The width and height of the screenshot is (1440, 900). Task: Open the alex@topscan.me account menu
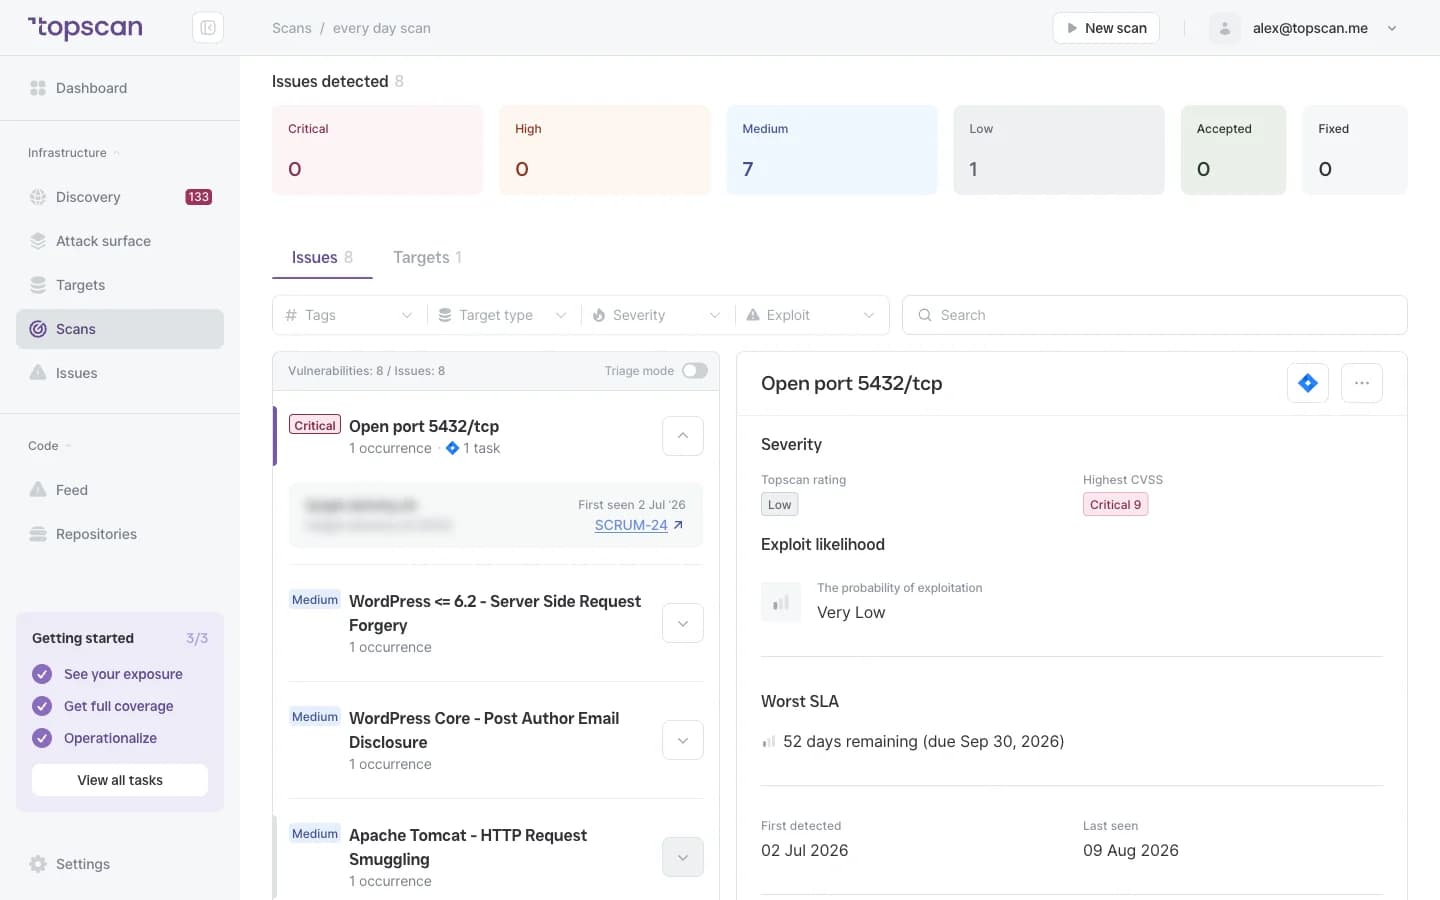(x=1304, y=28)
